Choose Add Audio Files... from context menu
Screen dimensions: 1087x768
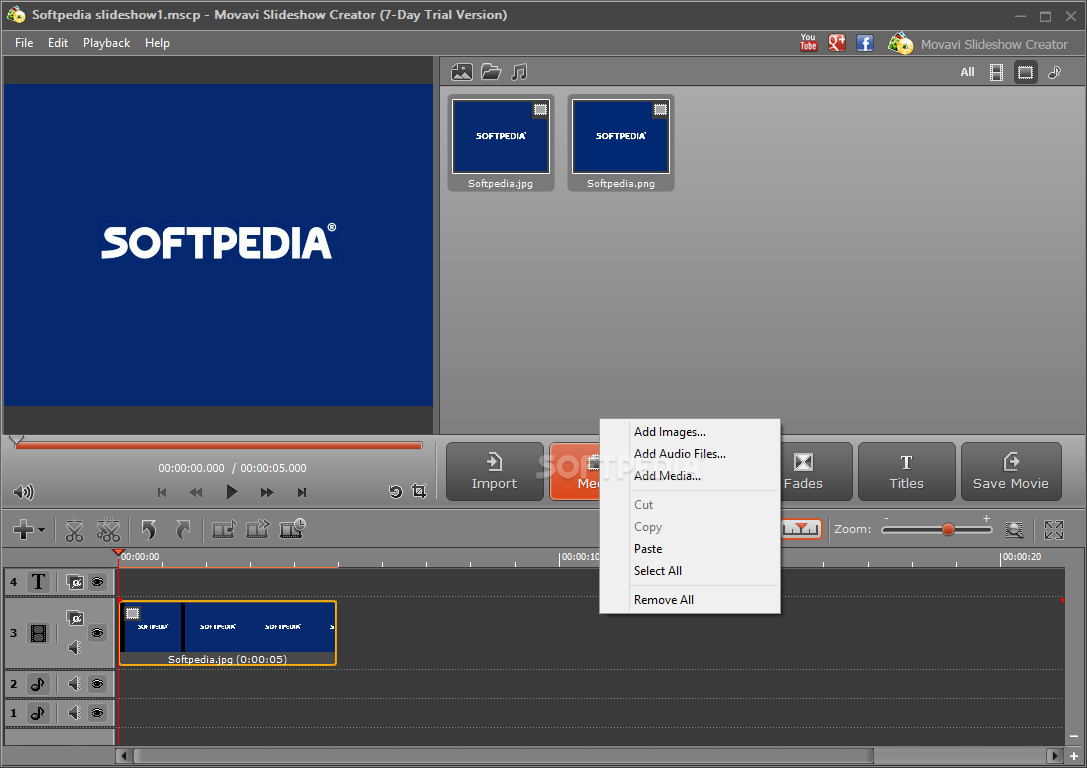(690, 454)
